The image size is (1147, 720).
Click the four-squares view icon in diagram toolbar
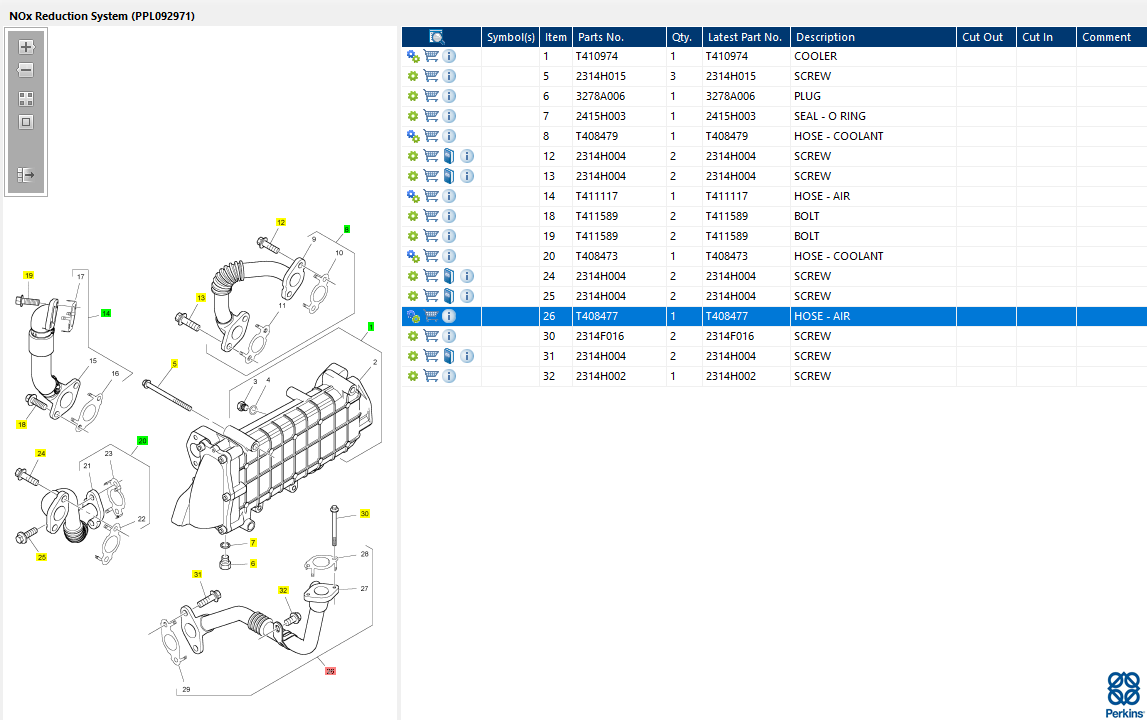point(26,99)
